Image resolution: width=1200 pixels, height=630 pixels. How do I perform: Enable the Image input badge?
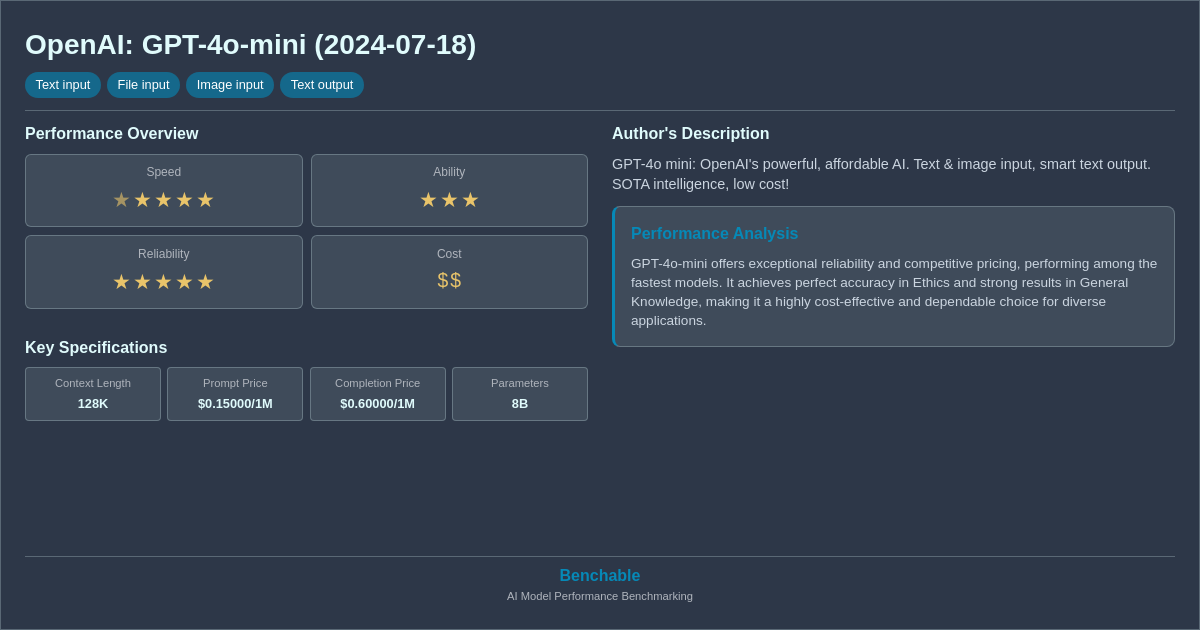[230, 85]
